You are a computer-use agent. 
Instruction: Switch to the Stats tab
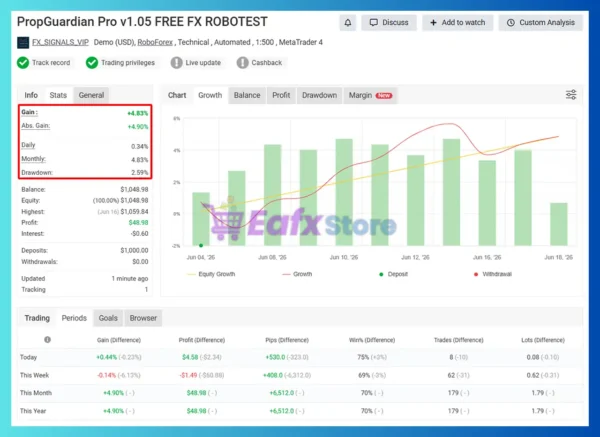click(x=58, y=95)
